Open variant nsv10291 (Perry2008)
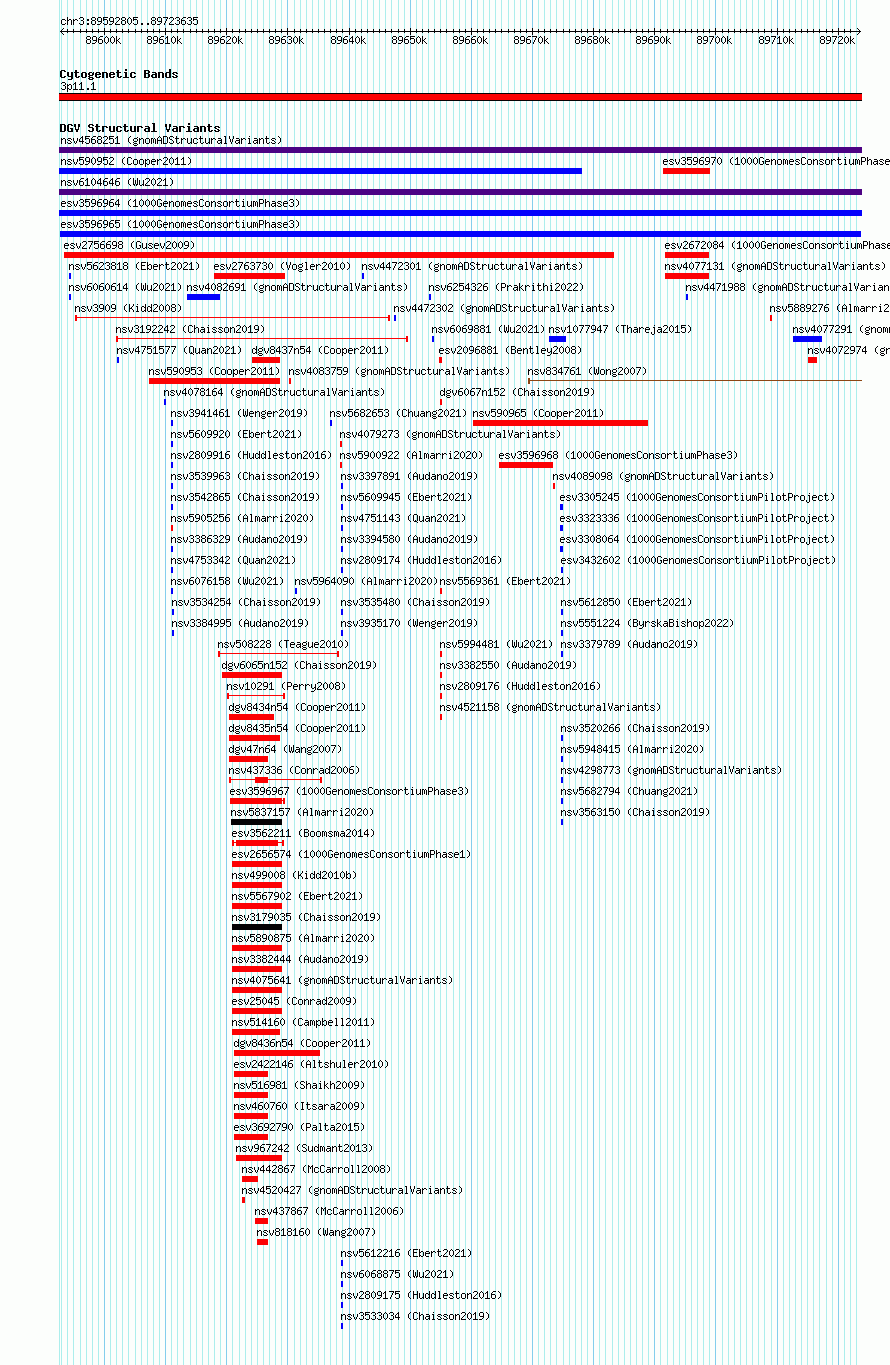 tap(286, 686)
